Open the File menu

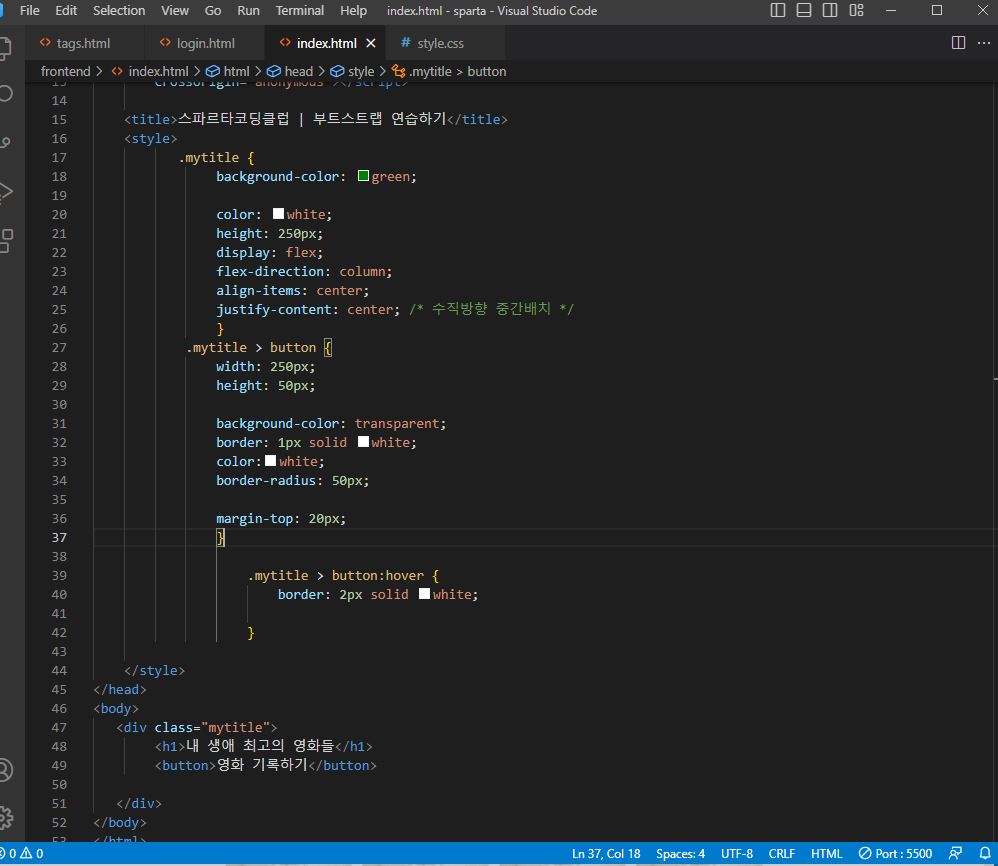[x=29, y=10]
